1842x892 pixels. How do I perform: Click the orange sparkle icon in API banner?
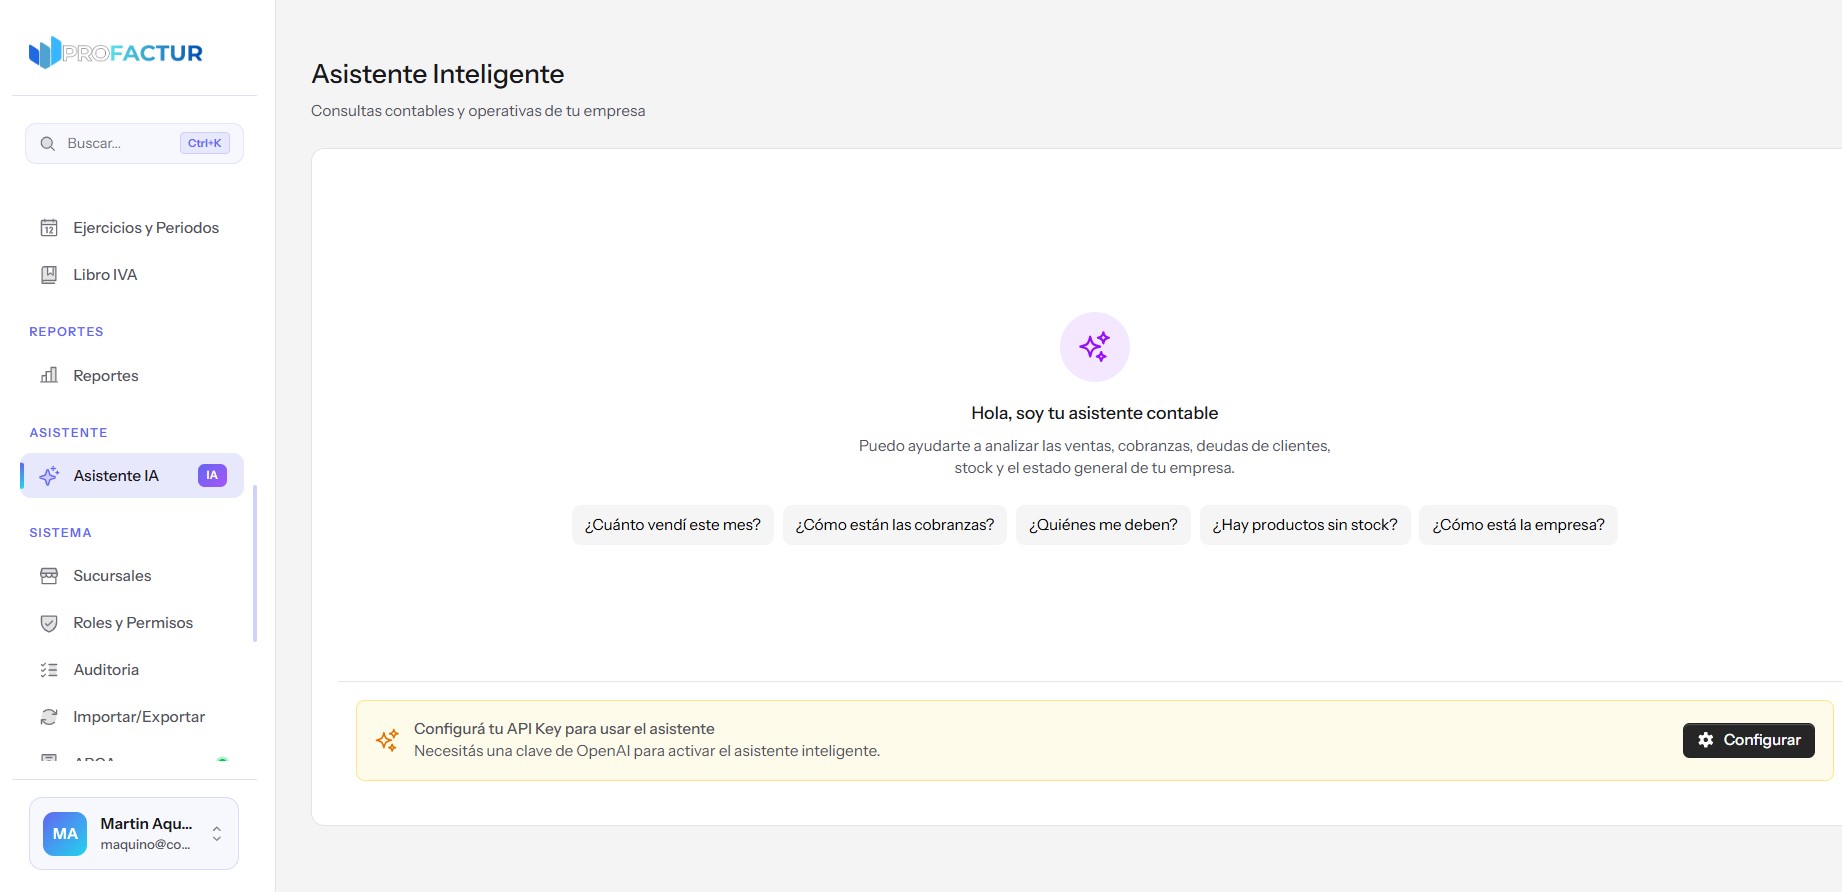(387, 740)
